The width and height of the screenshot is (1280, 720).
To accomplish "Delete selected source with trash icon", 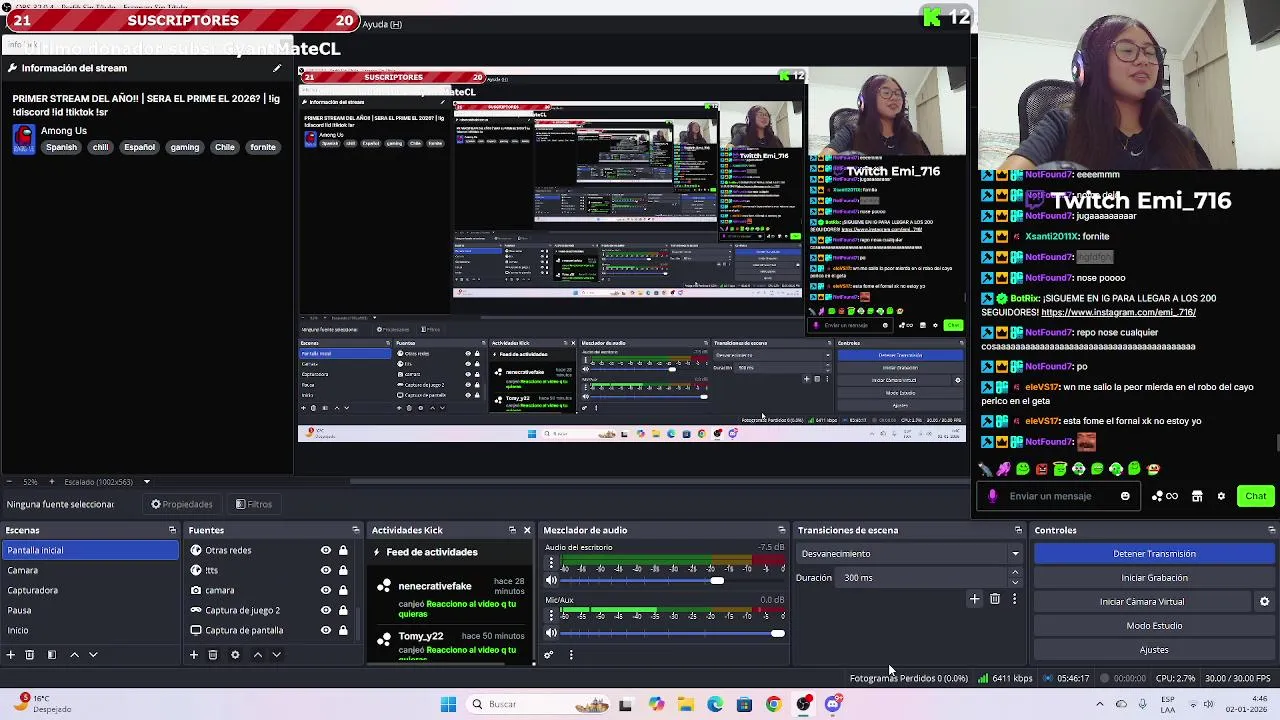I will [x=213, y=655].
